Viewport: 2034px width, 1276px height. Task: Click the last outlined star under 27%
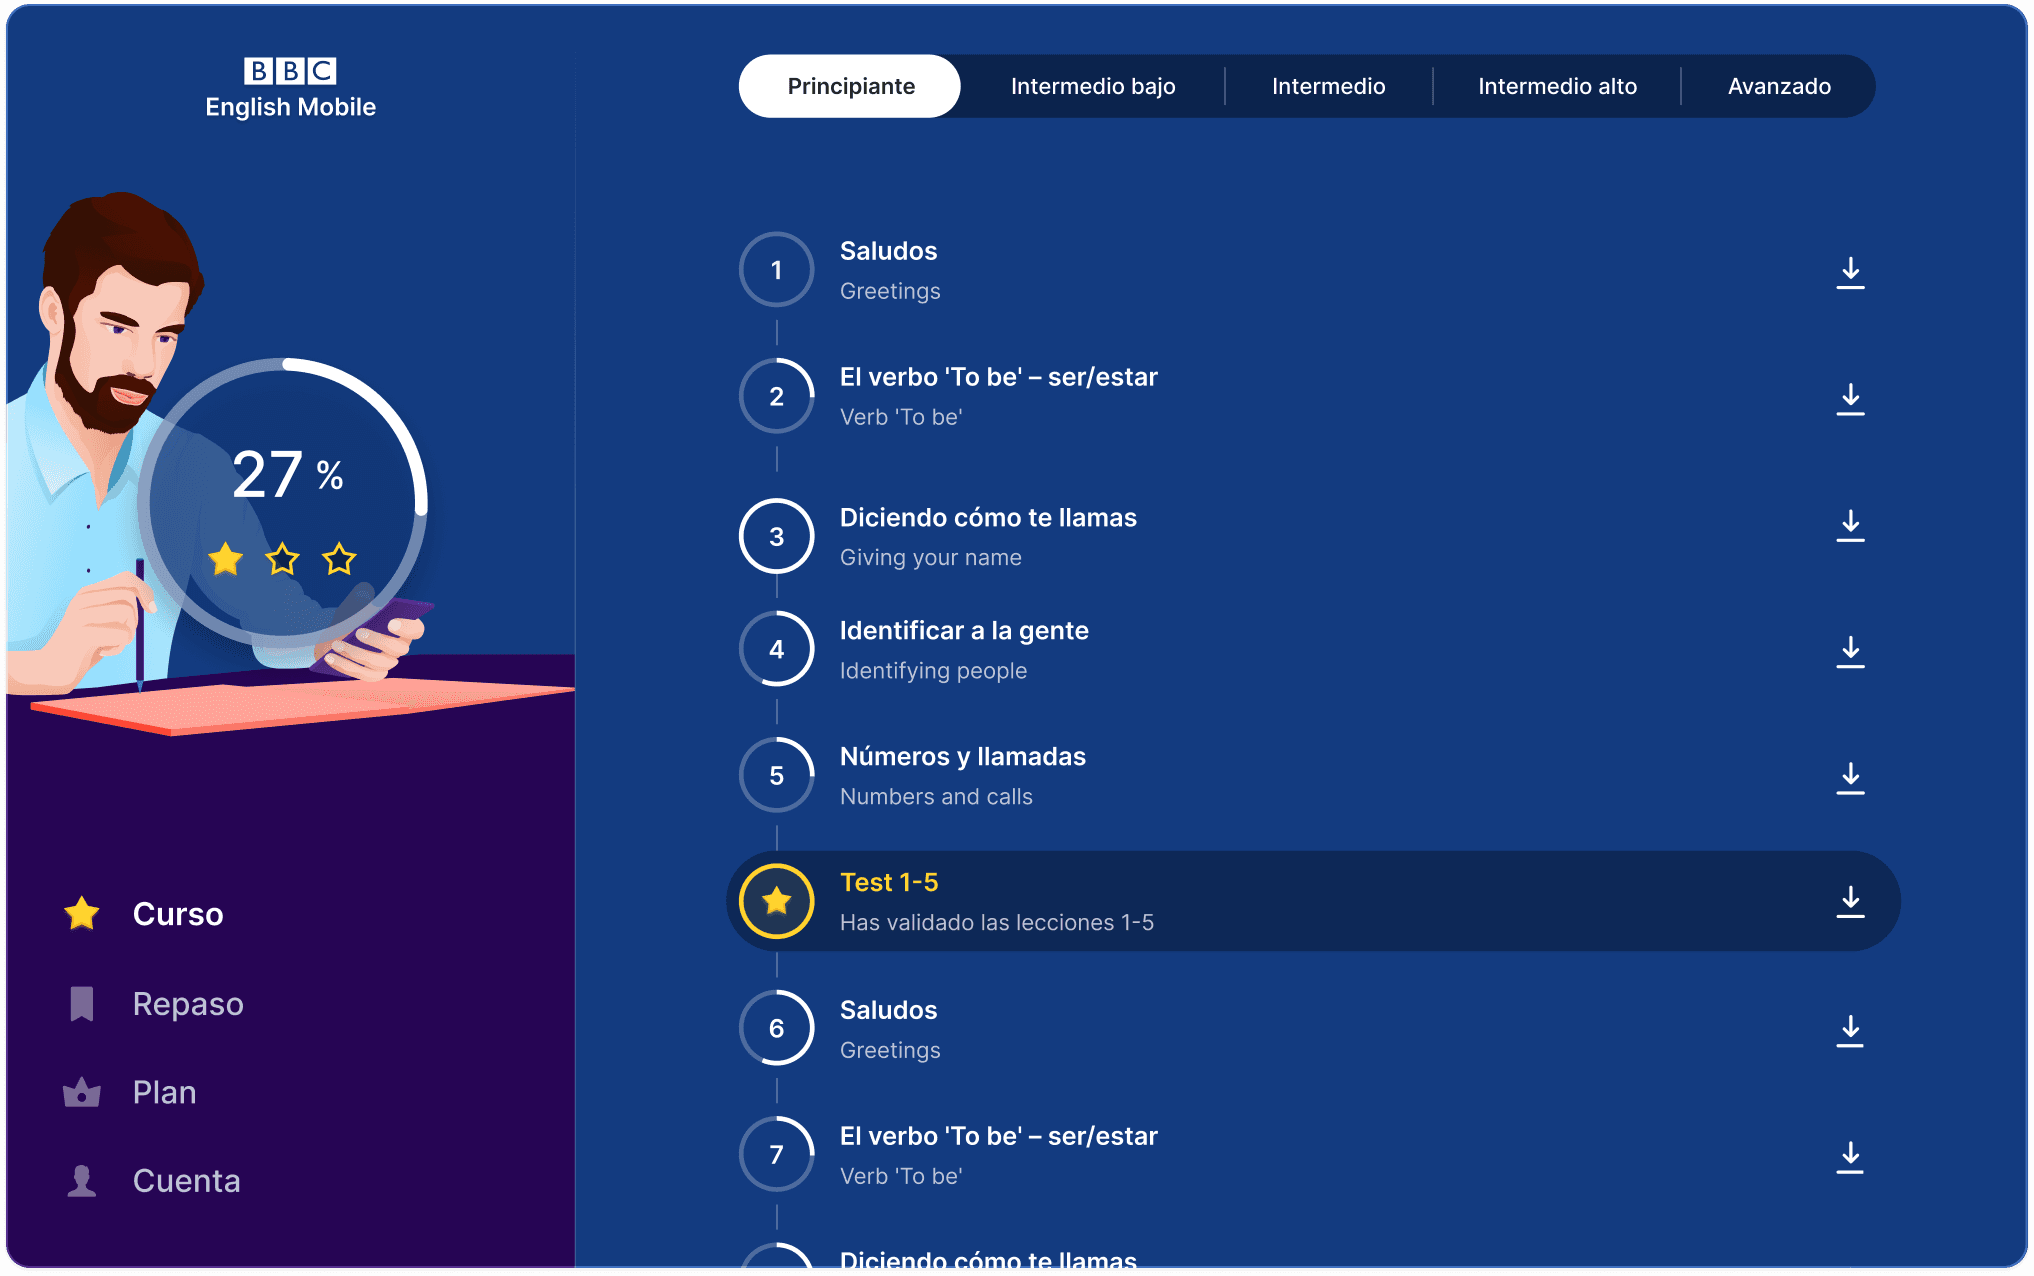click(340, 558)
